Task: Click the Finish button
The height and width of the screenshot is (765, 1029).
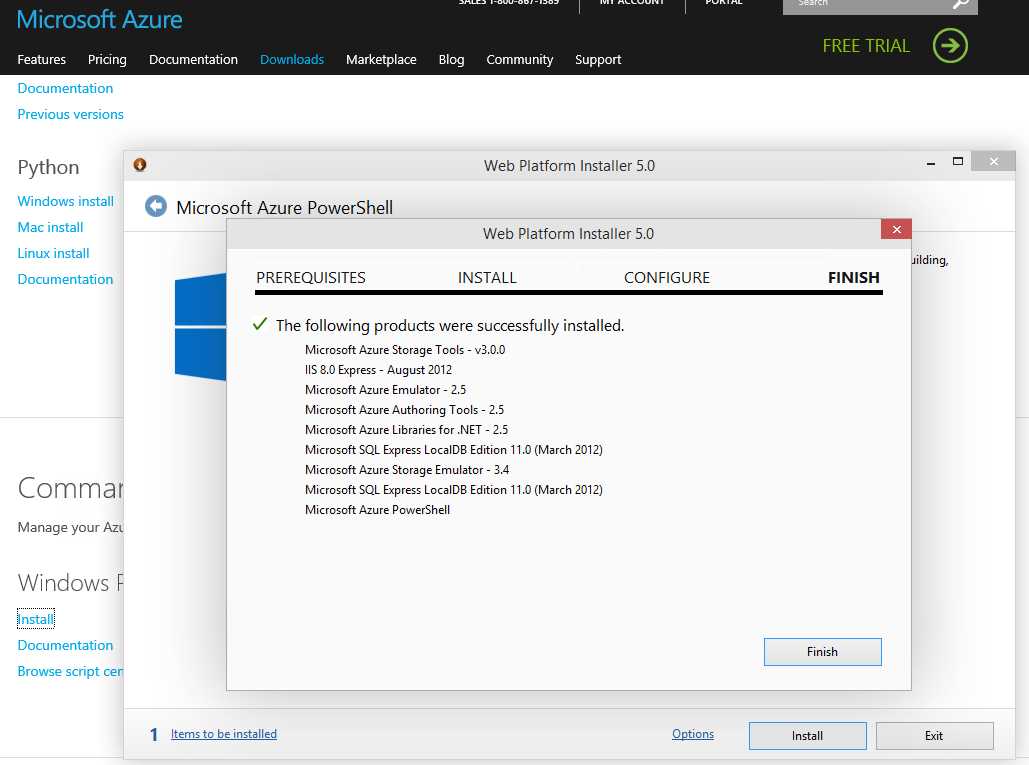Action: pos(822,651)
